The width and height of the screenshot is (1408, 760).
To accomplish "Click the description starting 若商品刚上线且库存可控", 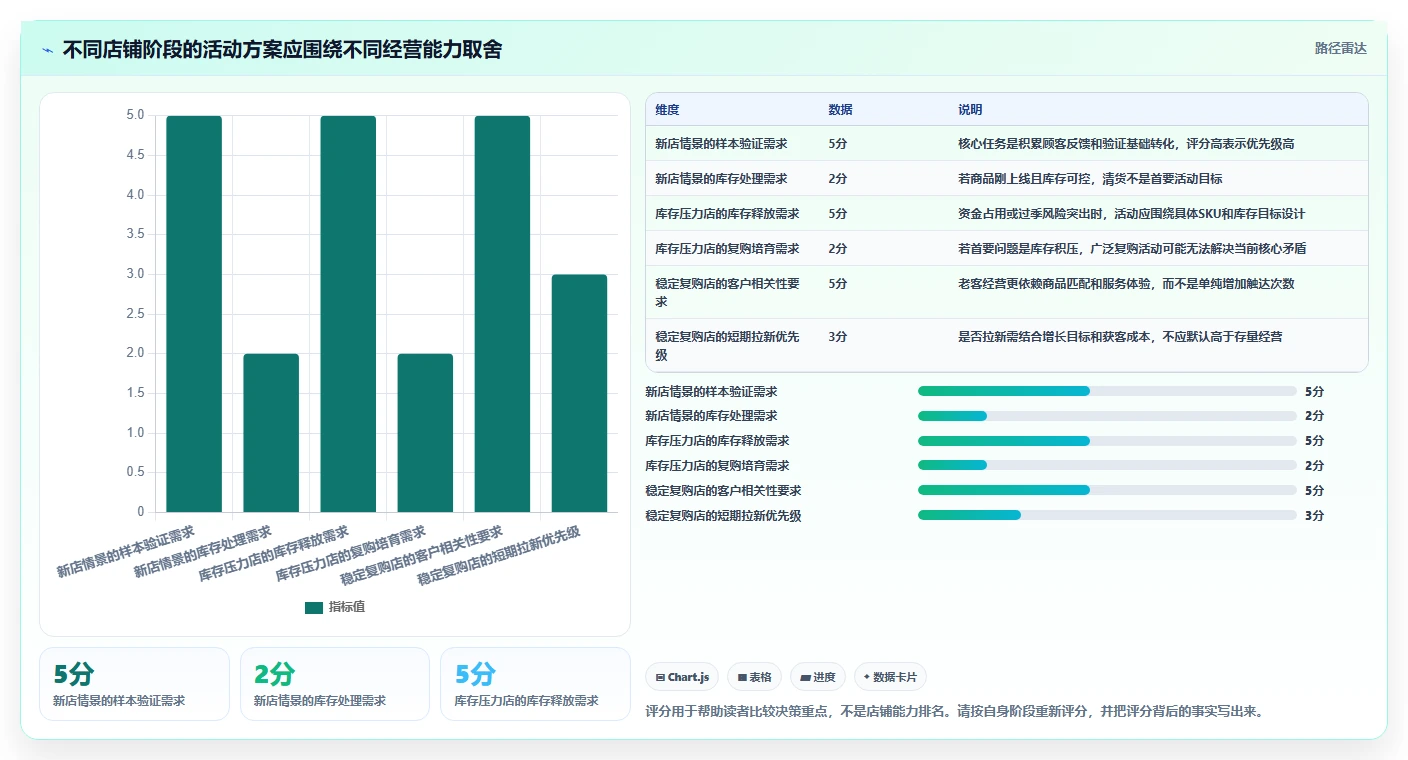I will 1090,179.
